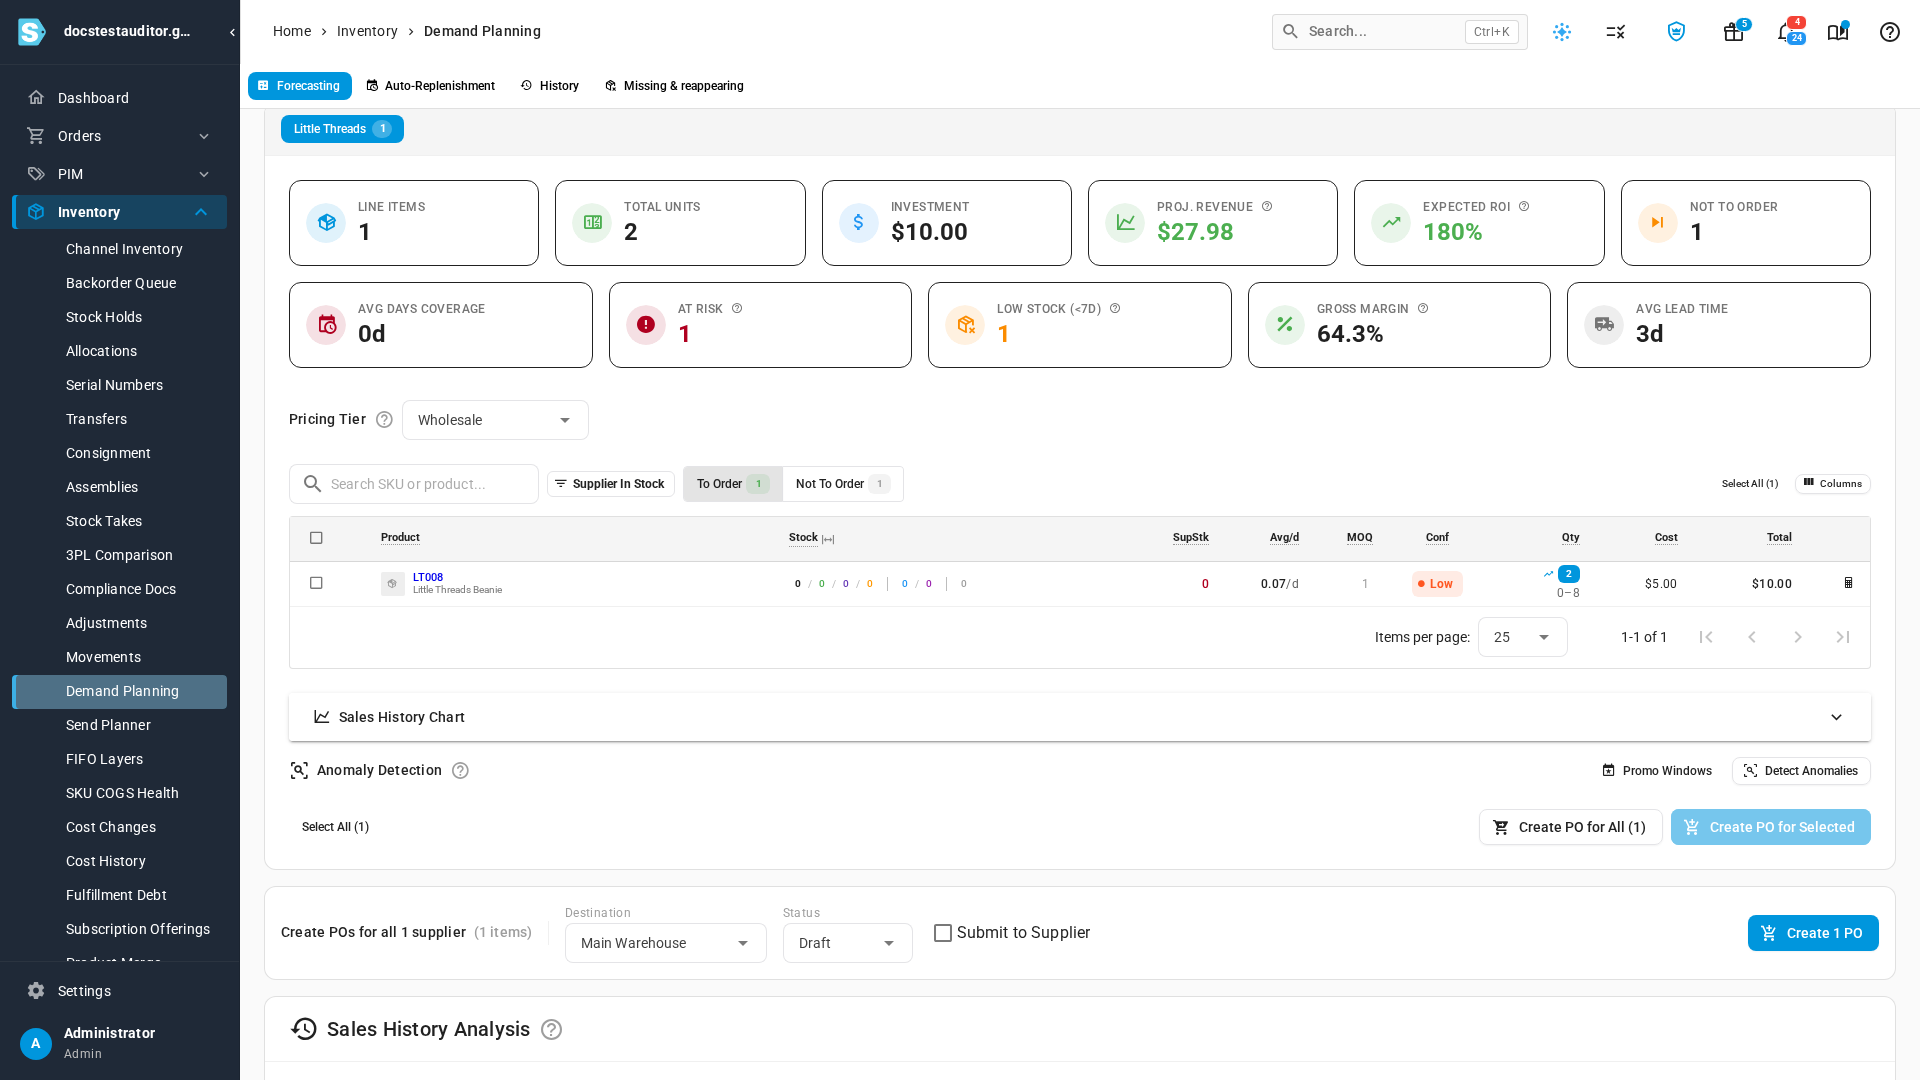Open the notifications bell
Screen dimensions: 1920x1080
(x=1786, y=32)
